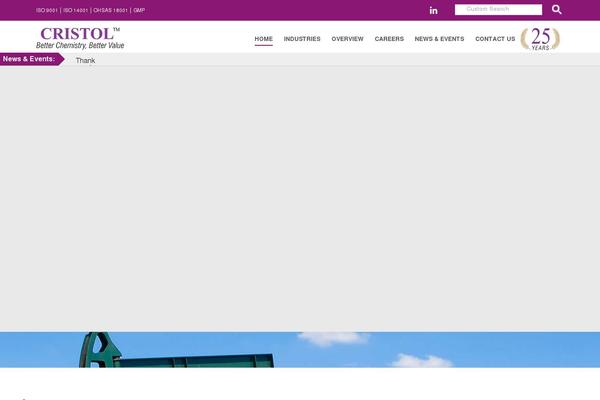600x400 pixels.
Task: Open the NEWS & EVENTS menu item
Action: (x=439, y=39)
